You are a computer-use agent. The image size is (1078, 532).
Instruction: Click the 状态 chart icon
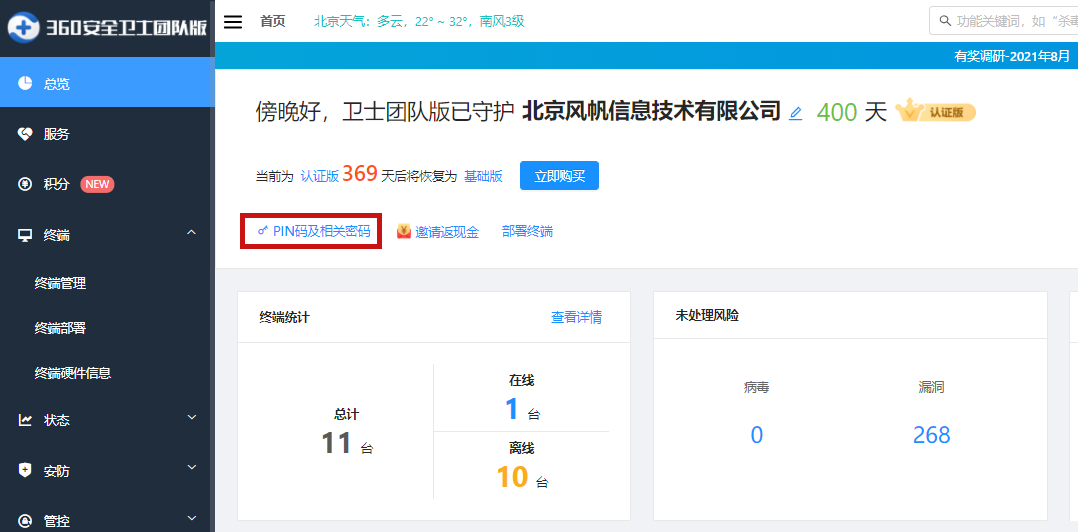coord(25,419)
